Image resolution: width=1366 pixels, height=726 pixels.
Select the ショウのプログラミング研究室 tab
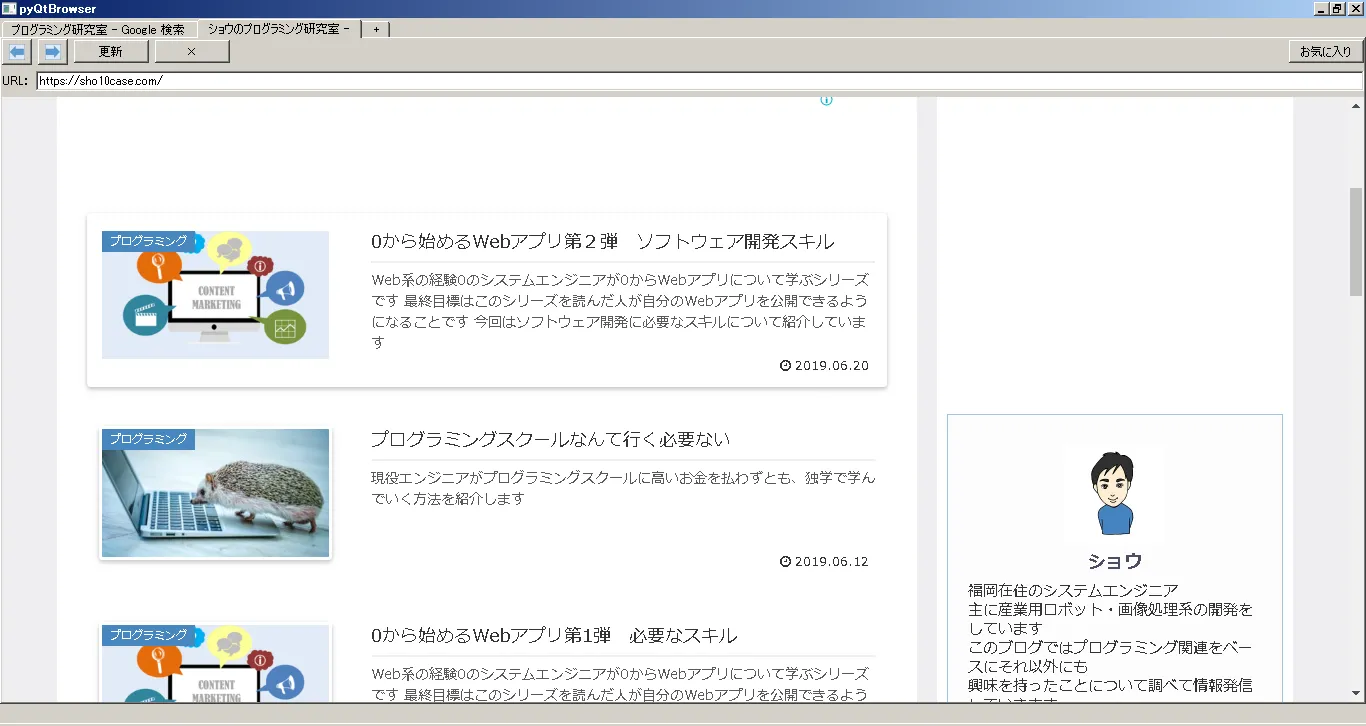(x=278, y=29)
